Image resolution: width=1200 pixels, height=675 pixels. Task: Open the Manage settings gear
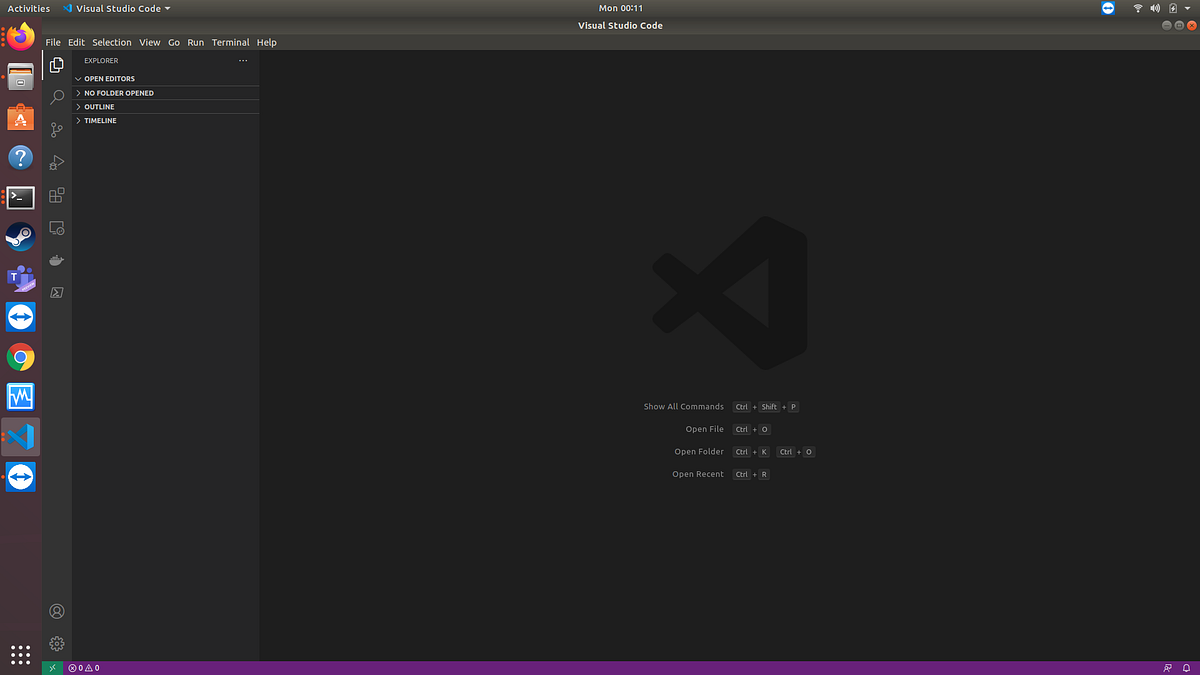pos(56,643)
